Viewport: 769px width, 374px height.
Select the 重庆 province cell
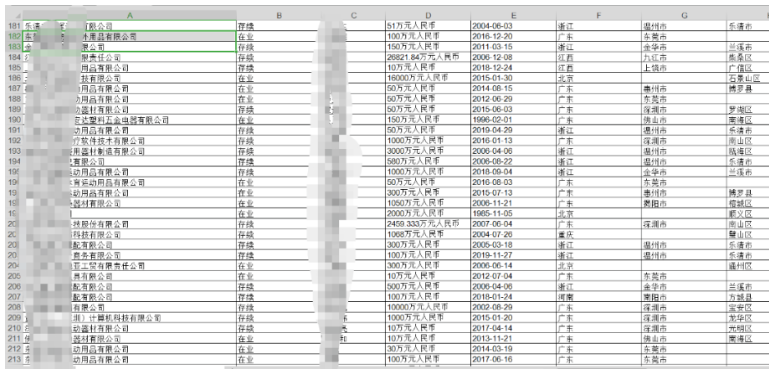599,235
